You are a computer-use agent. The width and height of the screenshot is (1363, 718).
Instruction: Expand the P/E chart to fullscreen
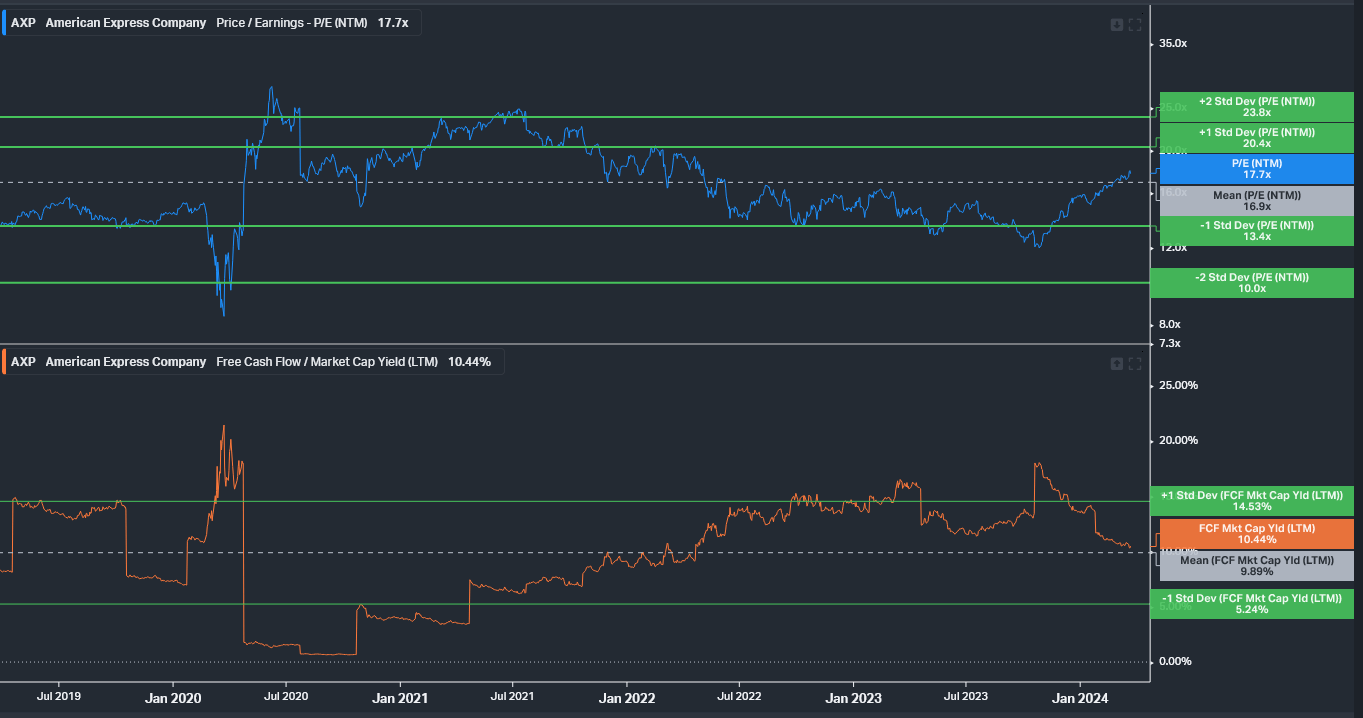click(1135, 23)
